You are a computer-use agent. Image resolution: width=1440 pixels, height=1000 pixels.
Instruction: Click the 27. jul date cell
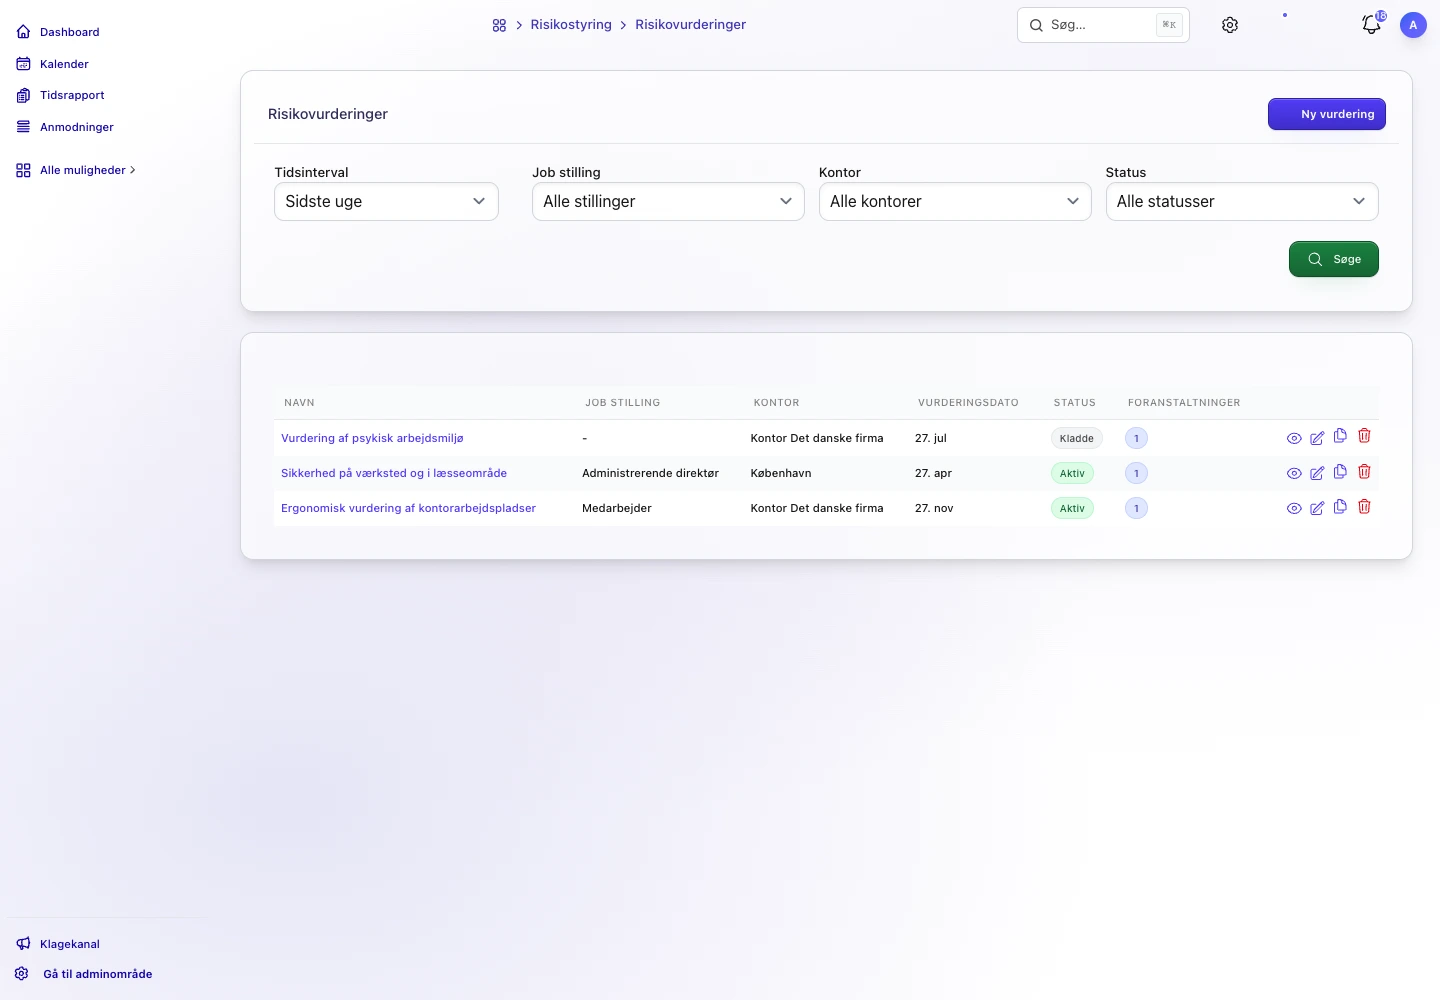click(931, 438)
